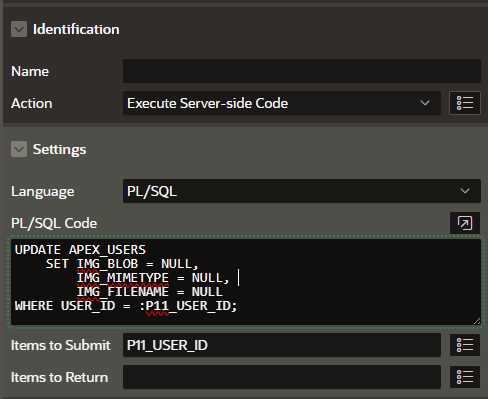Click the empty Items to Return field

click(x=282, y=377)
